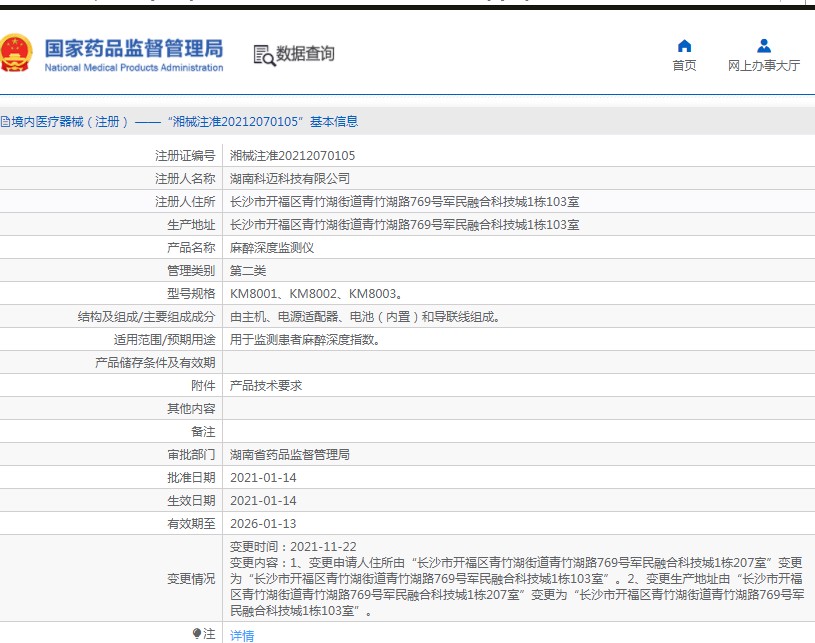The height and width of the screenshot is (643, 815).
Task: Click the 由主机、电源适配器 composition text
Action: pos(365,317)
